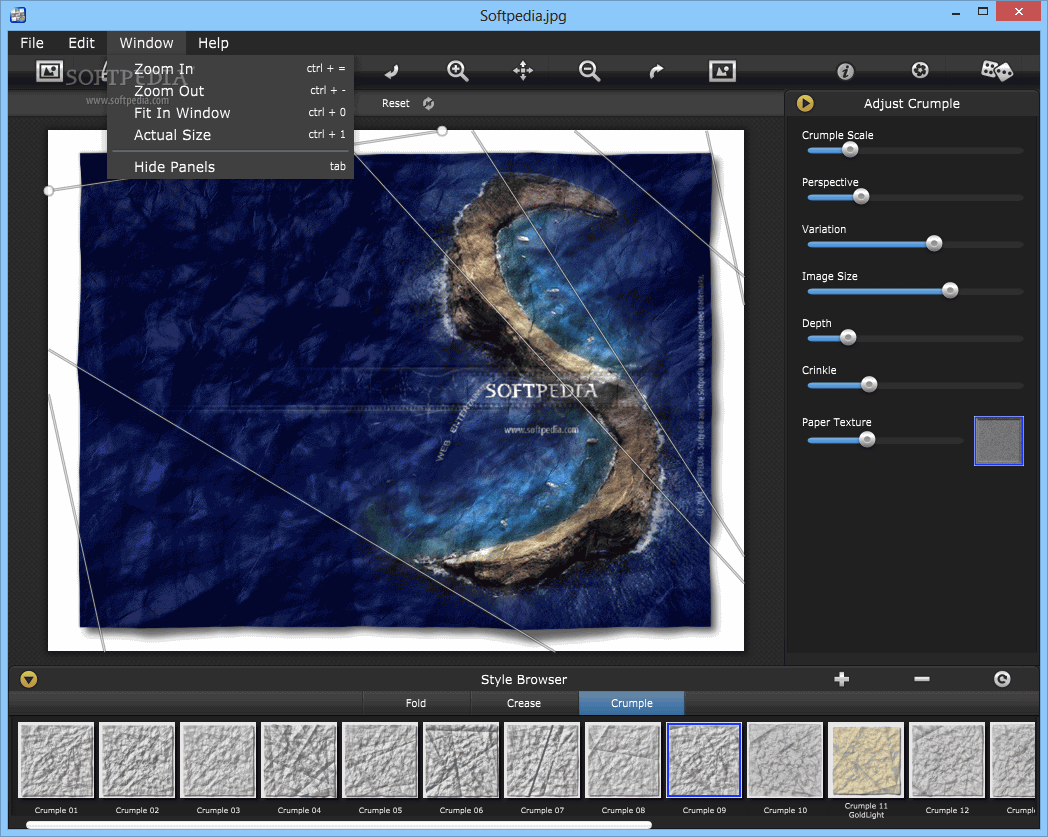Viewport: 1048px width, 837px height.
Task: Select the Crumple 03 style thumbnail
Action: pos(218,760)
